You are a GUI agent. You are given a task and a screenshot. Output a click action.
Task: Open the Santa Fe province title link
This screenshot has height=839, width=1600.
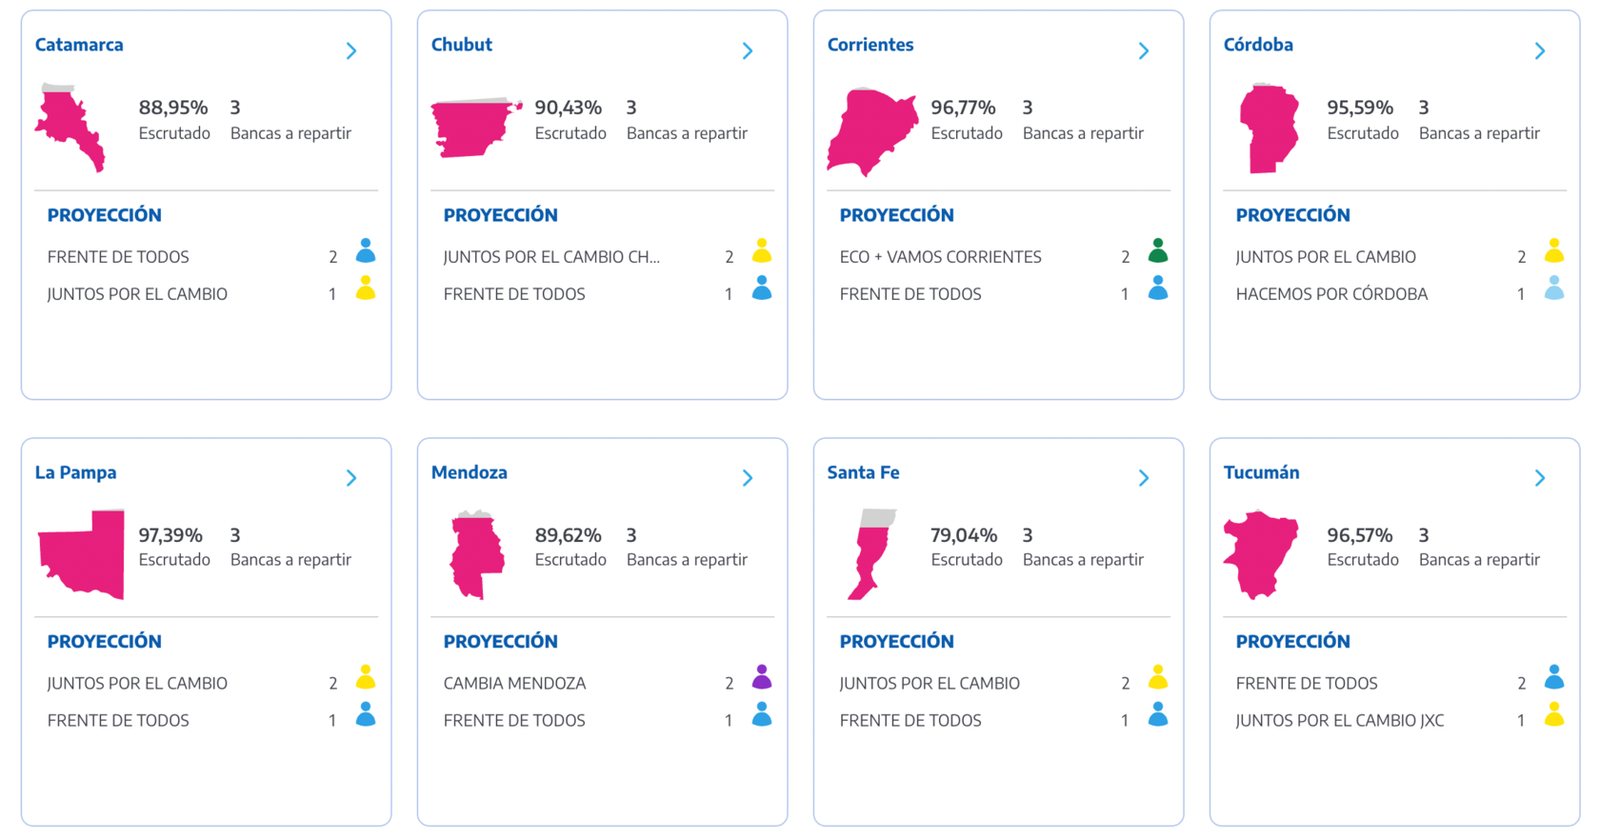coord(863,472)
